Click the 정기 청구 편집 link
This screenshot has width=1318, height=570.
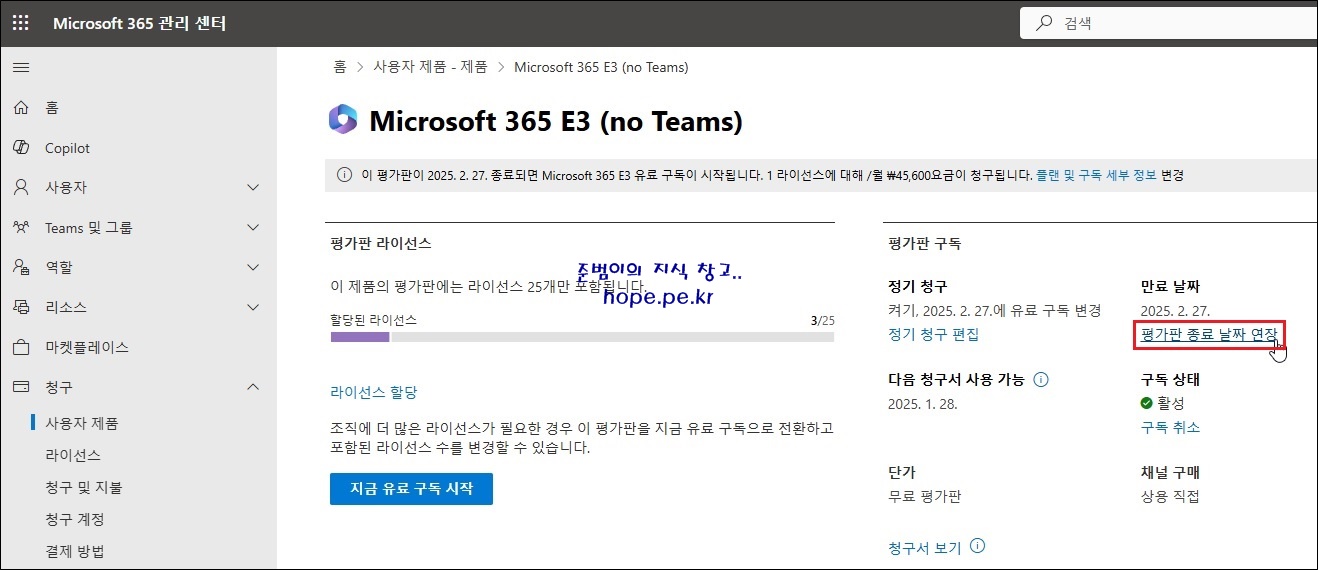click(934, 334)
